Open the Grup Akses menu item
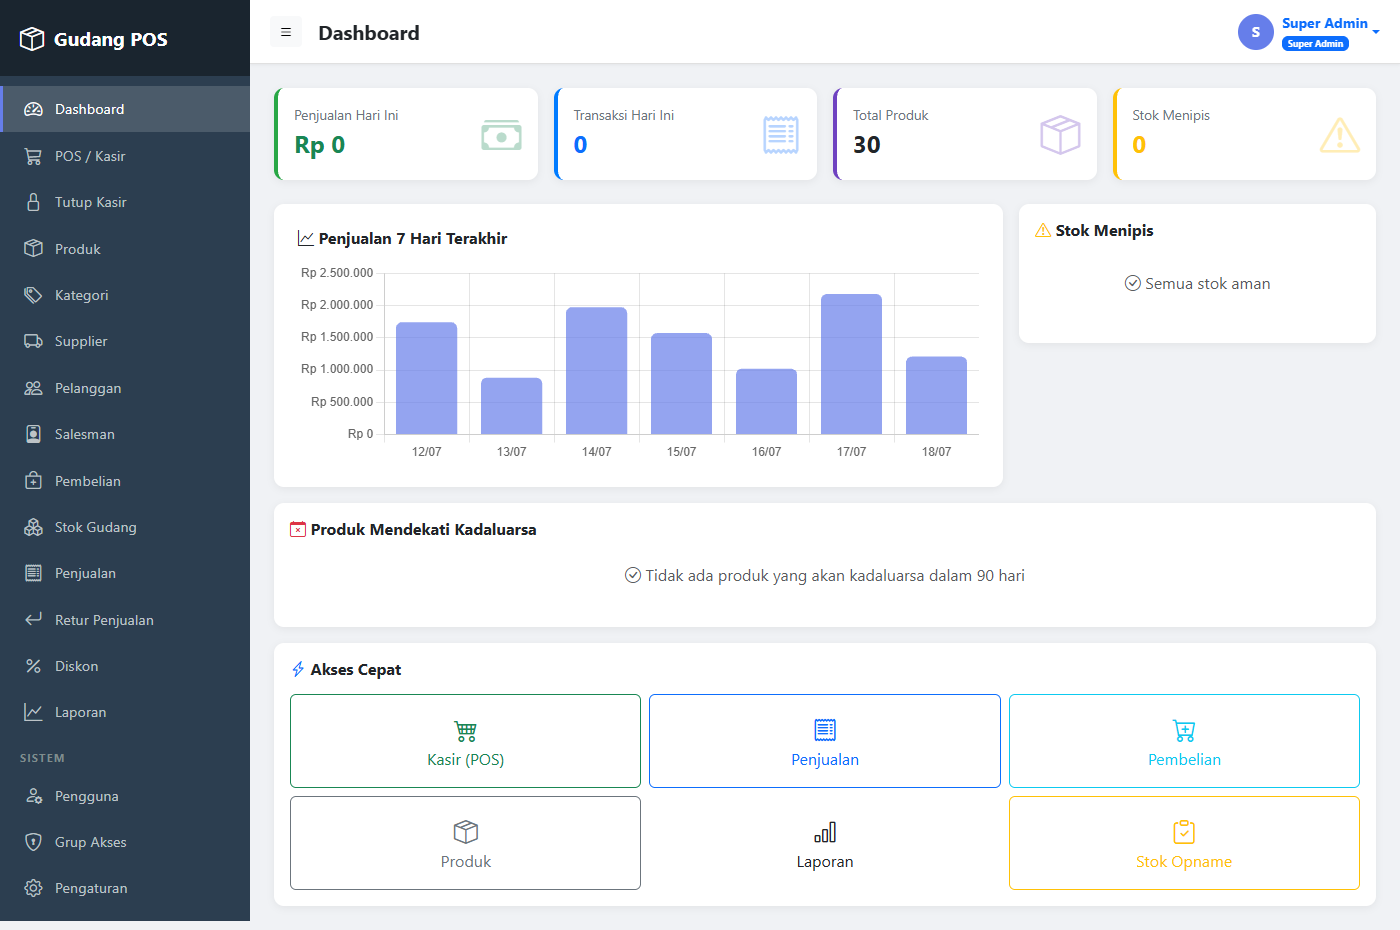The height and width of the screenshot is (930, 1400). pos(125,842)
